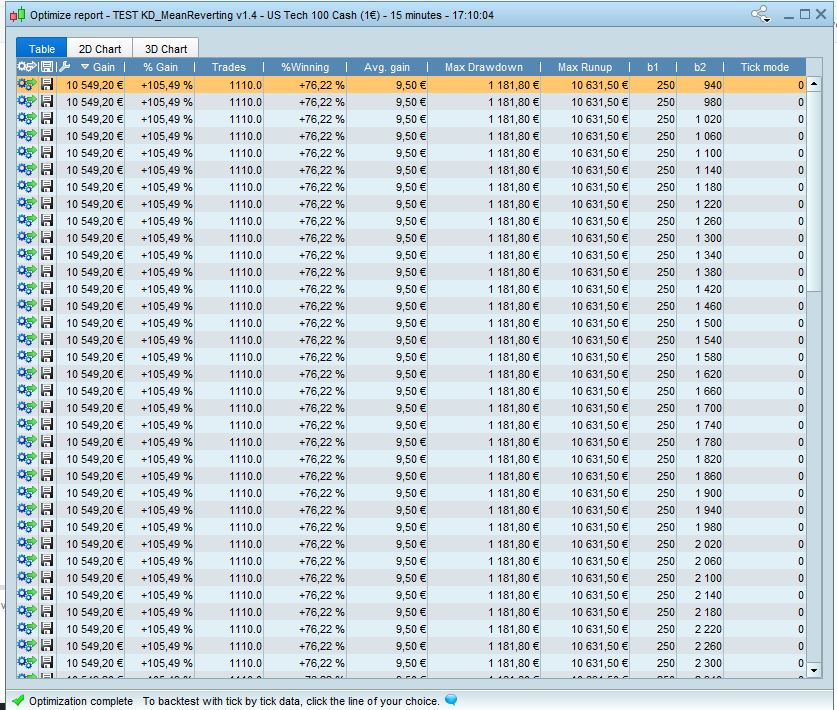The width and height of the screenshot is (837, 710).
Task: Gear-arrow icon in b2 1 660 row
Action: pos(27,391)
